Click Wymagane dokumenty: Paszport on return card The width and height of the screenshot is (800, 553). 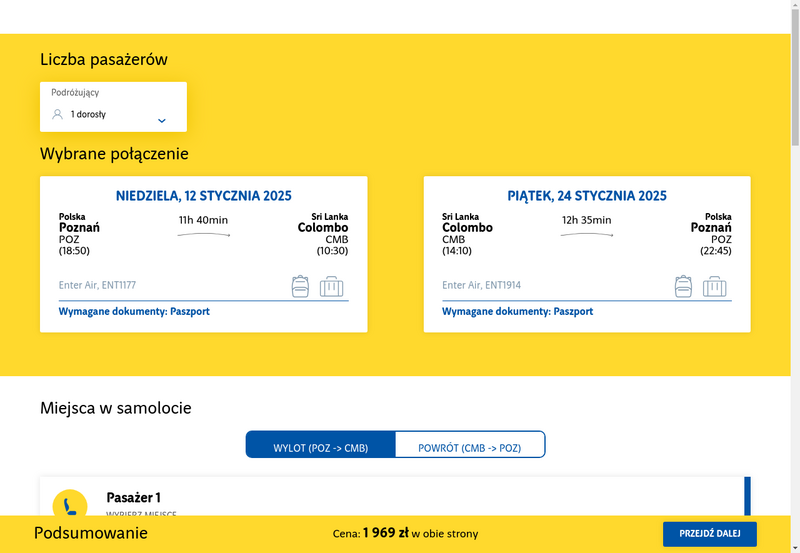[517, 311]
